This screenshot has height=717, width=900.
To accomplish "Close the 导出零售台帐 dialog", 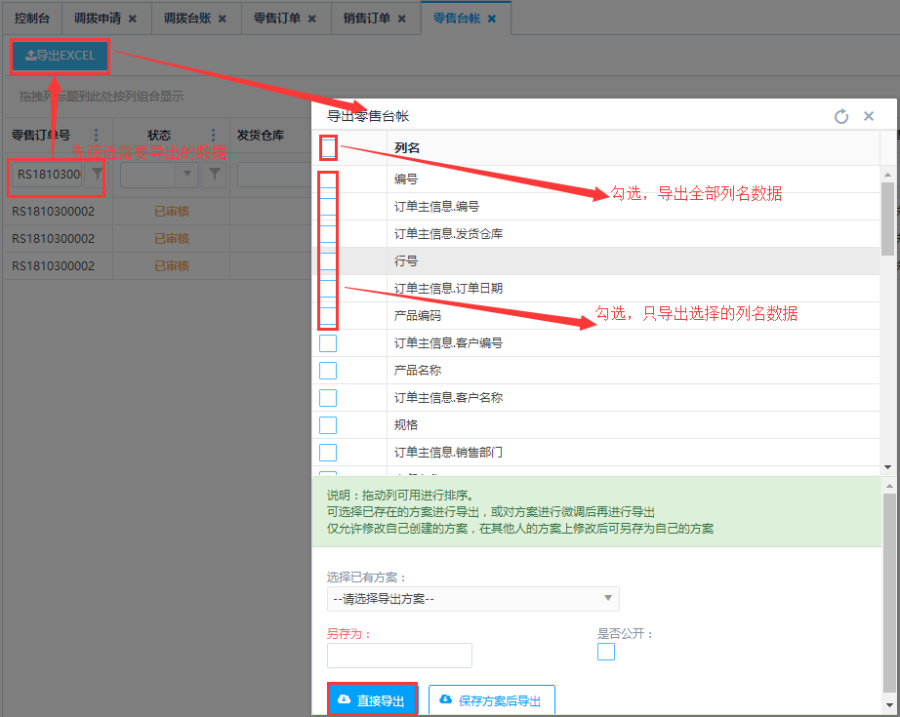I will [869, 117].
